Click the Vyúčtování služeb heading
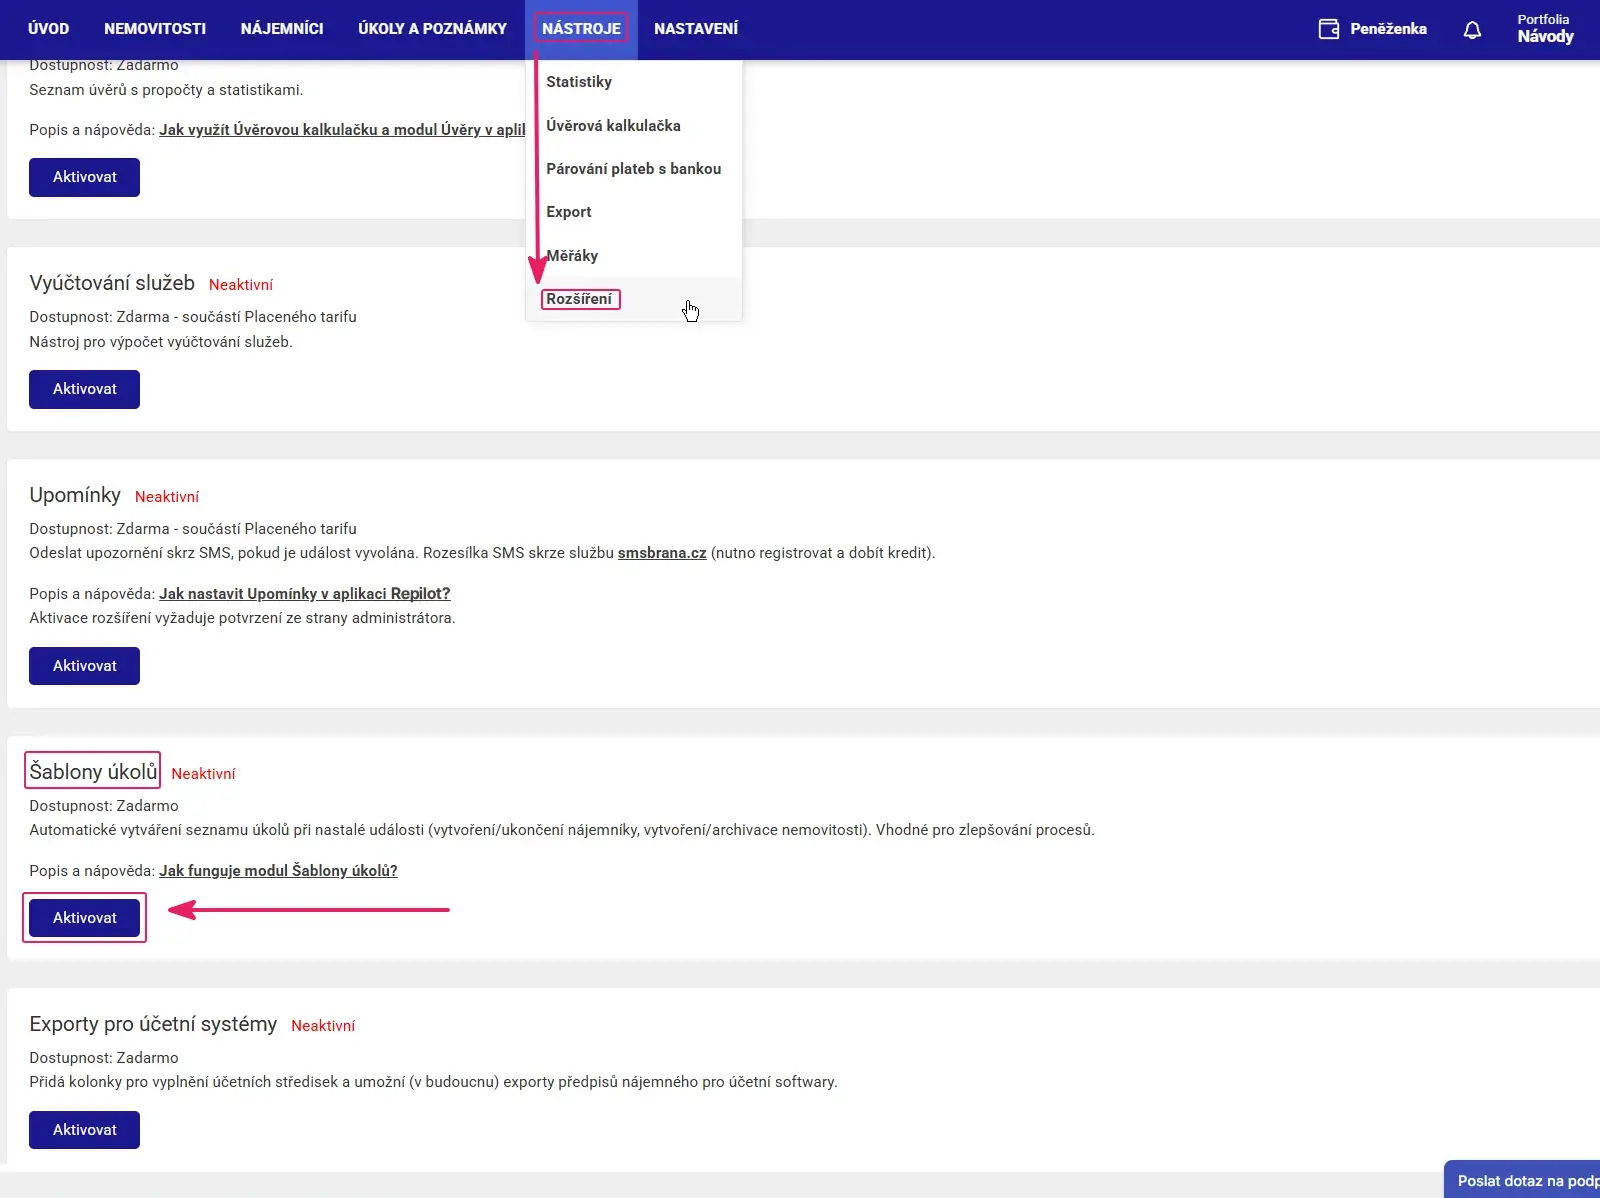1600x1198 pixels. [112, 283]
